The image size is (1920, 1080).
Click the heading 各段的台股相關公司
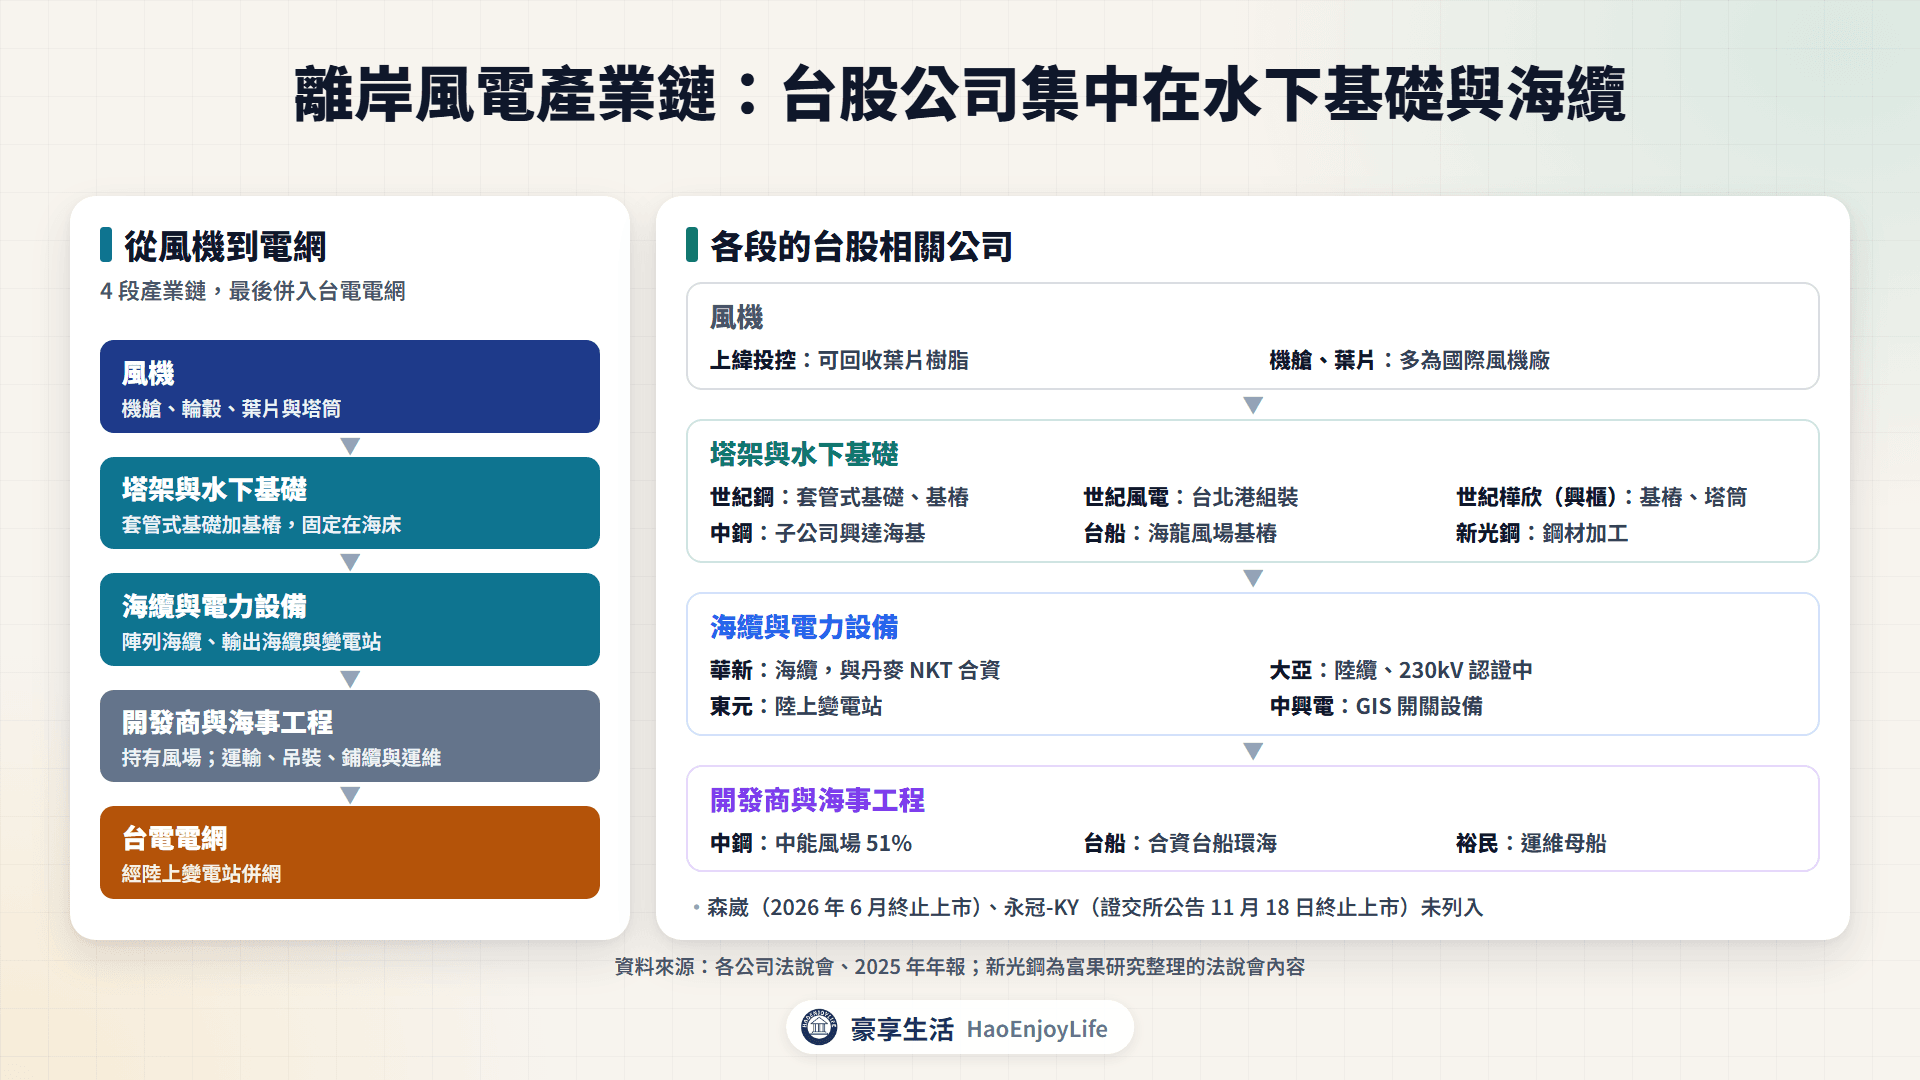(x=861, y=246)
